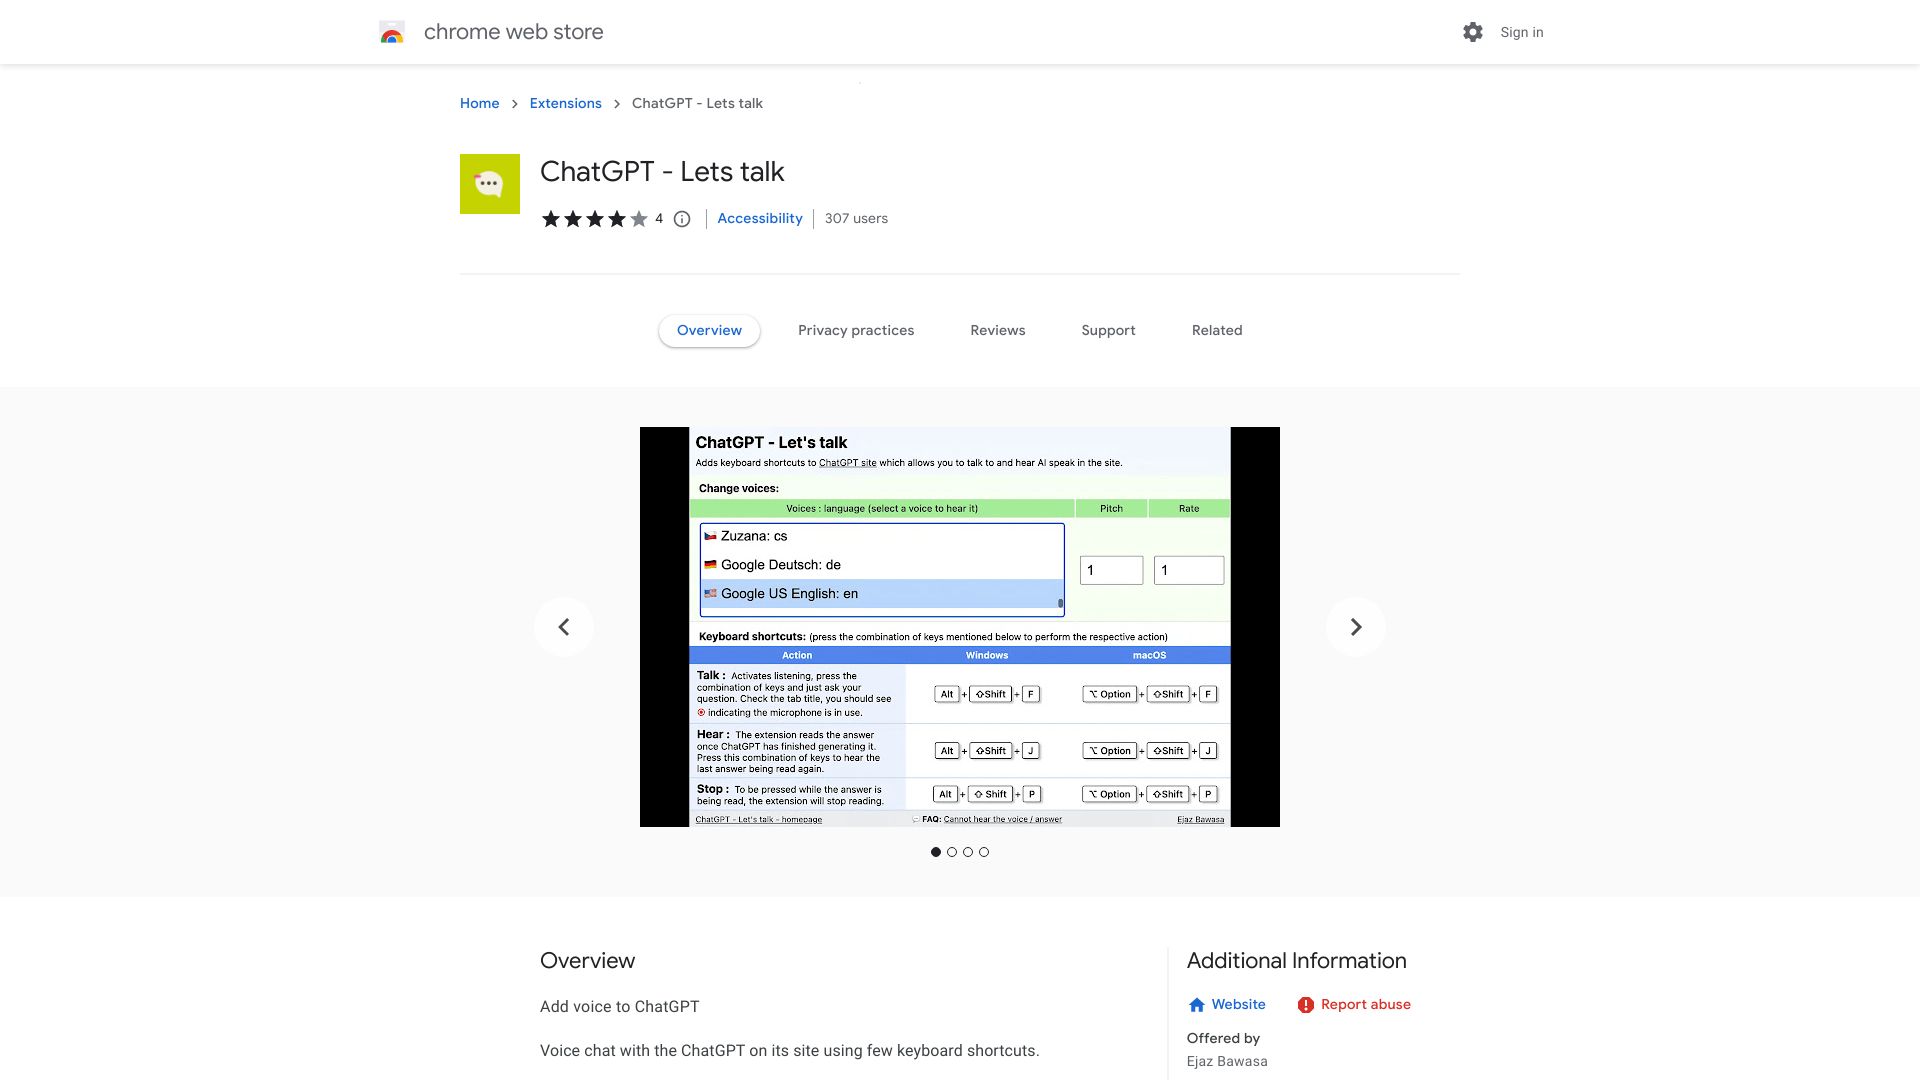The width and height of the screenshot is (1920, 1080).
Task: Select the next carousel slide indicator
Action: (x=951, y=851)
